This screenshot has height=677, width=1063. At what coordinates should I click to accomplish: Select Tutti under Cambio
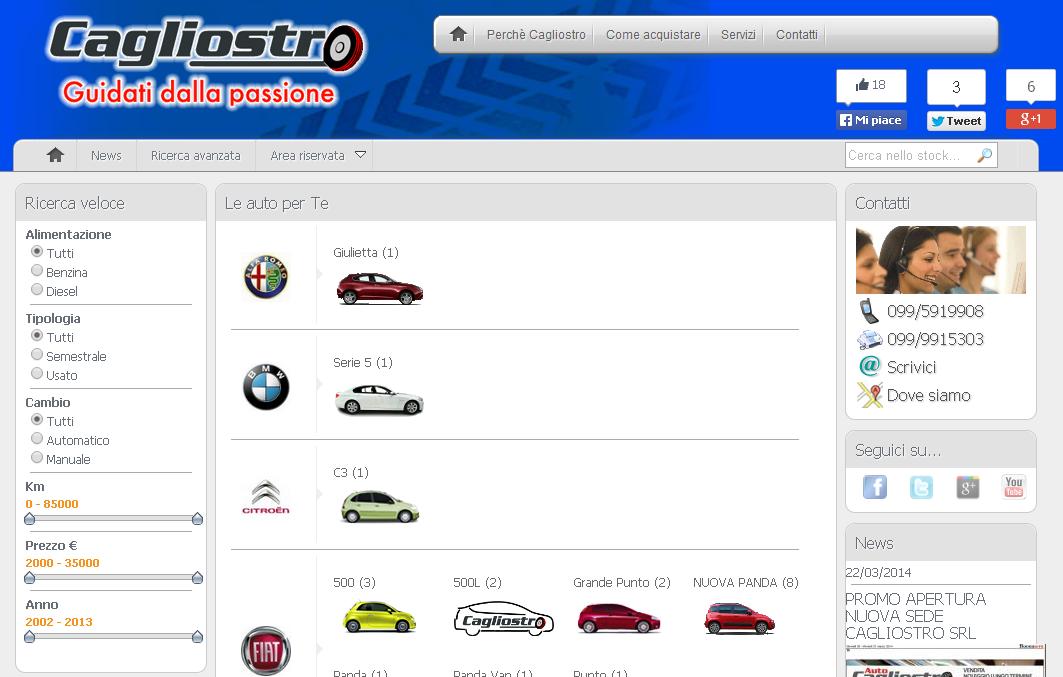click(37, 419)
